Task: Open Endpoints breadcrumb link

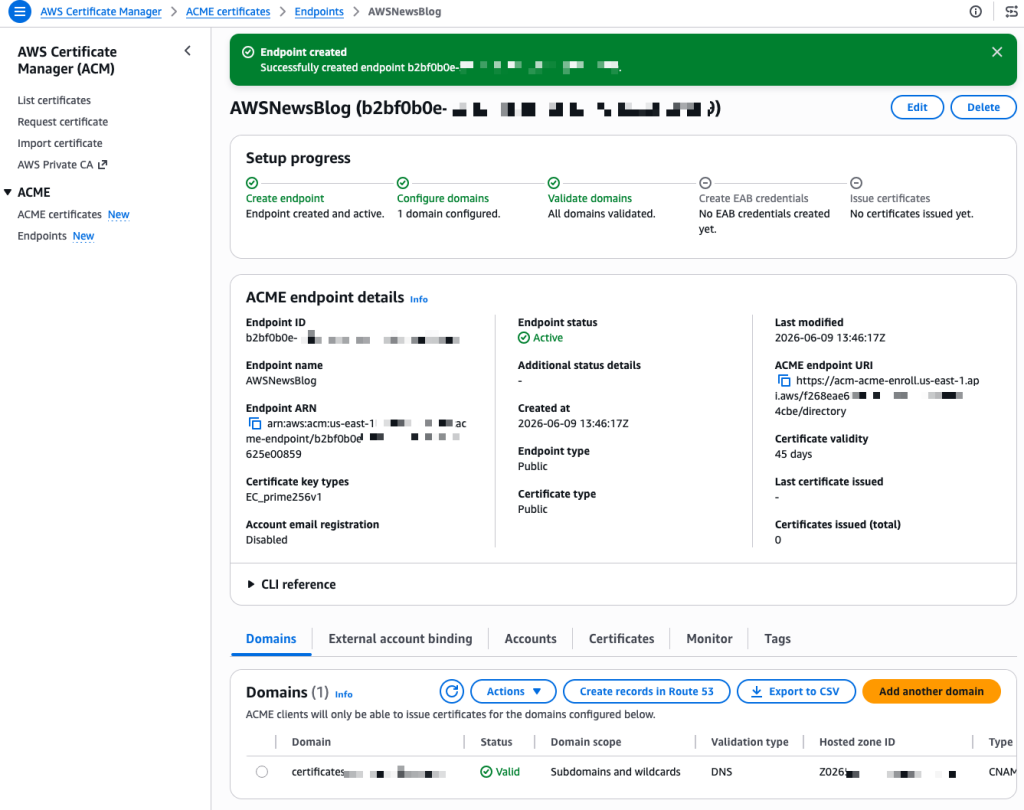Action: pos(319,12)
